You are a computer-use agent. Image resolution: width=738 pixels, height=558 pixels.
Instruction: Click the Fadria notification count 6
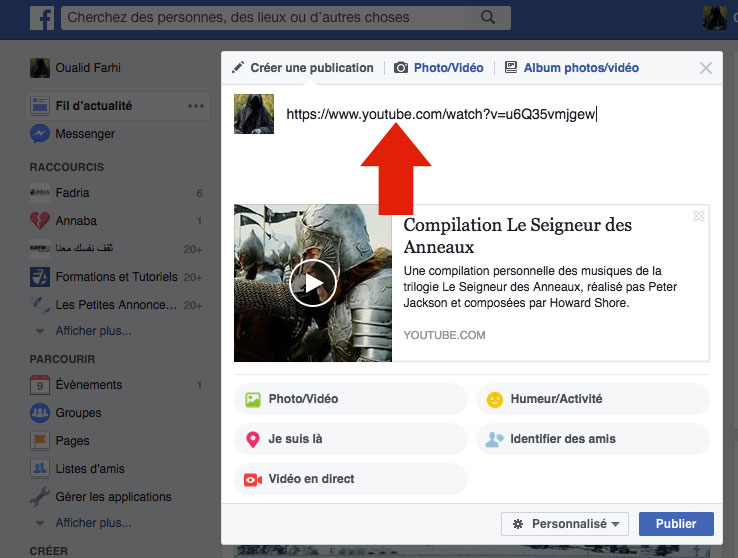pyautogui.click(x=199, y=193)
